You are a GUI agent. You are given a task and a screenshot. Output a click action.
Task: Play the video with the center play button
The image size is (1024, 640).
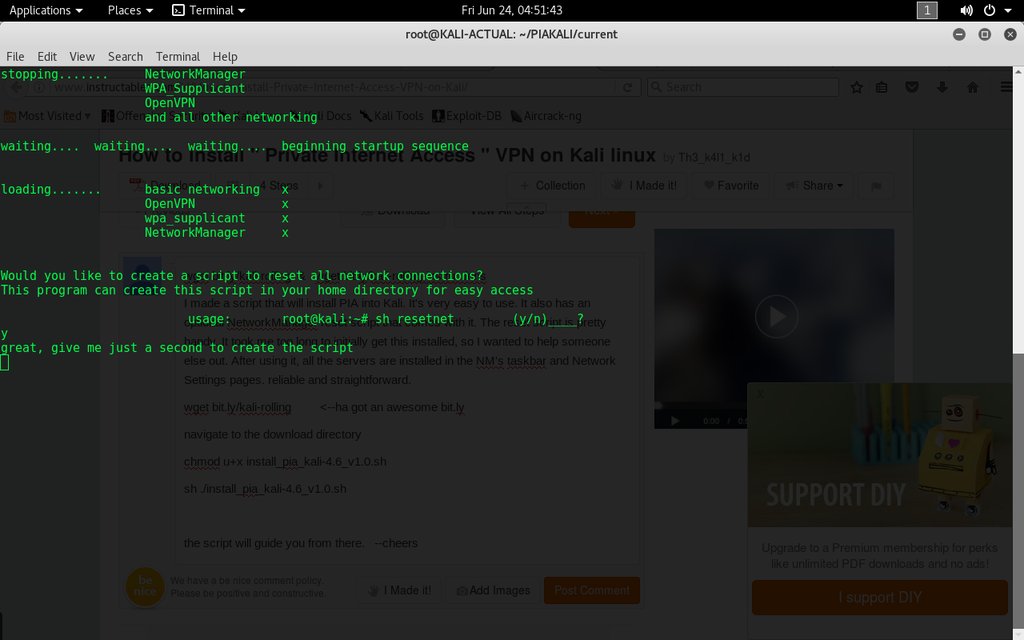click(x=776, y=317)
